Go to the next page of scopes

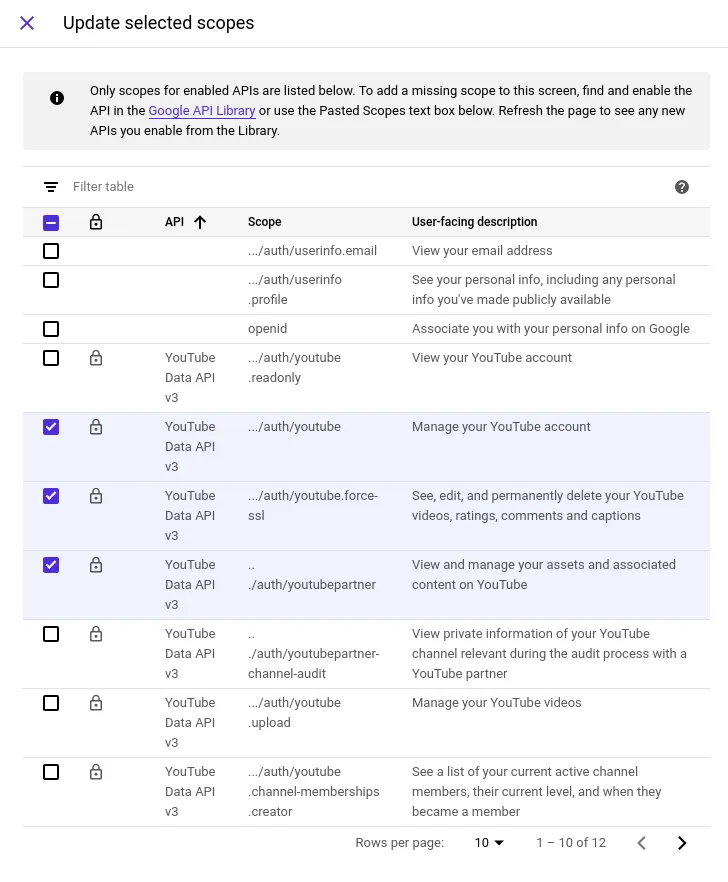pos(682,843)
